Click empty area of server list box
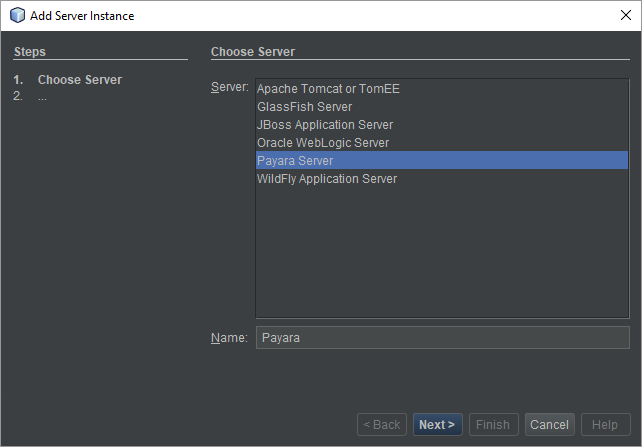Screen dimensions: 642x447 442,252
